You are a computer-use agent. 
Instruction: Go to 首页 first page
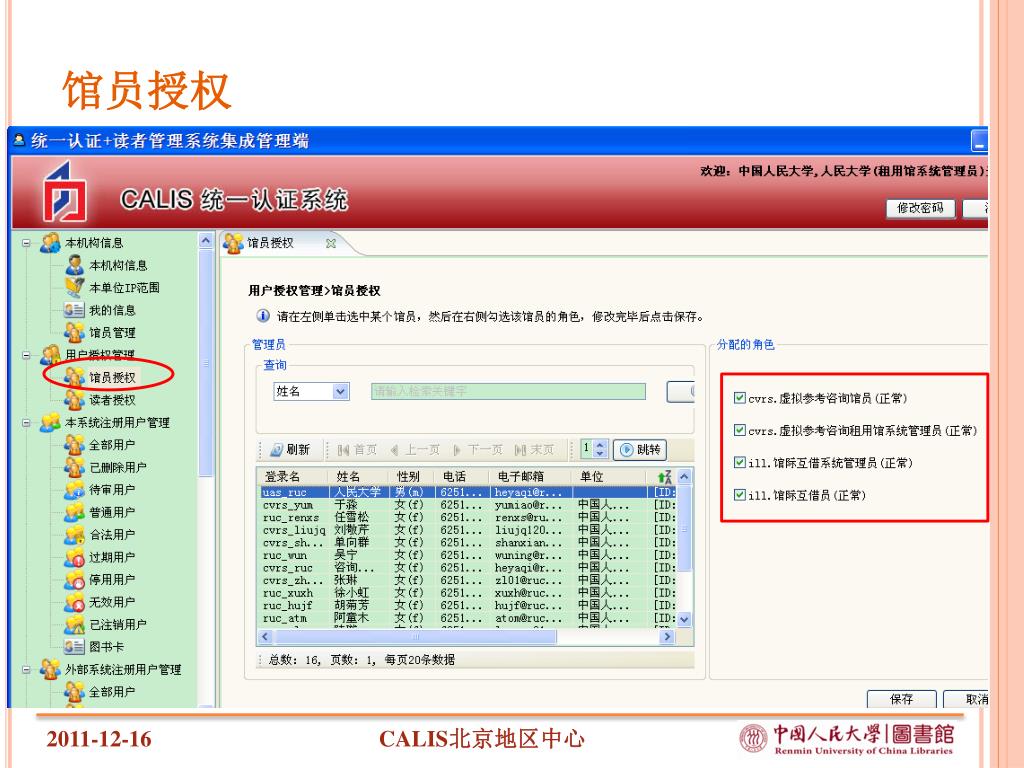click(357, 449)
